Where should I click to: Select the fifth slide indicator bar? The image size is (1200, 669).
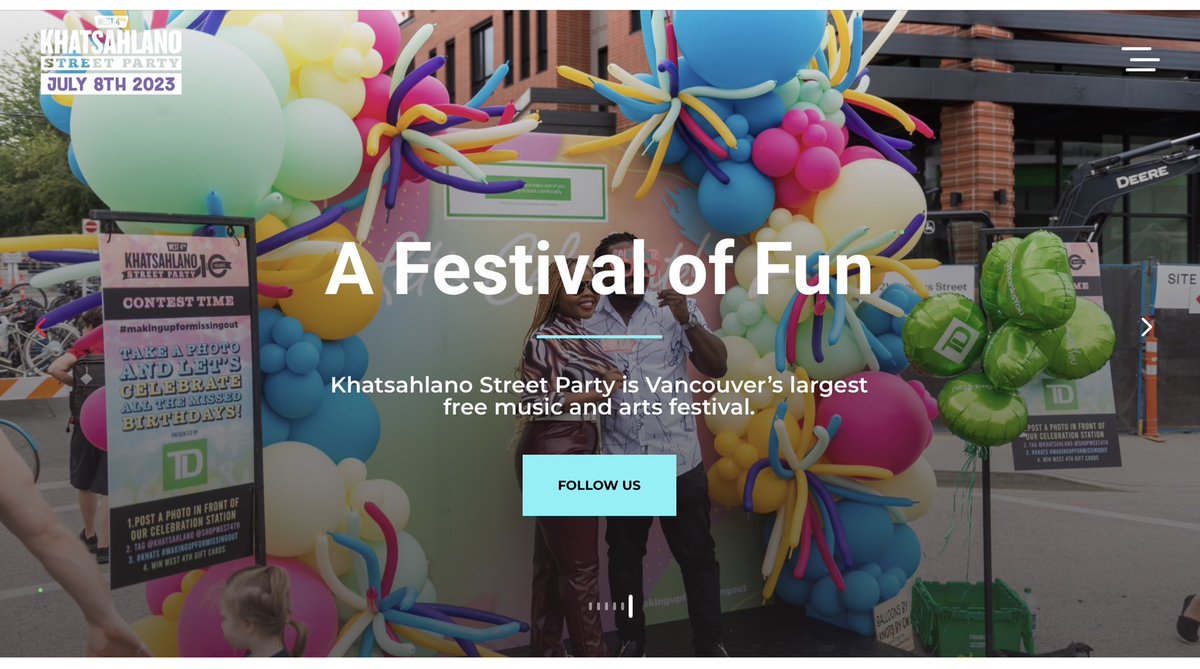coord(622,606)
